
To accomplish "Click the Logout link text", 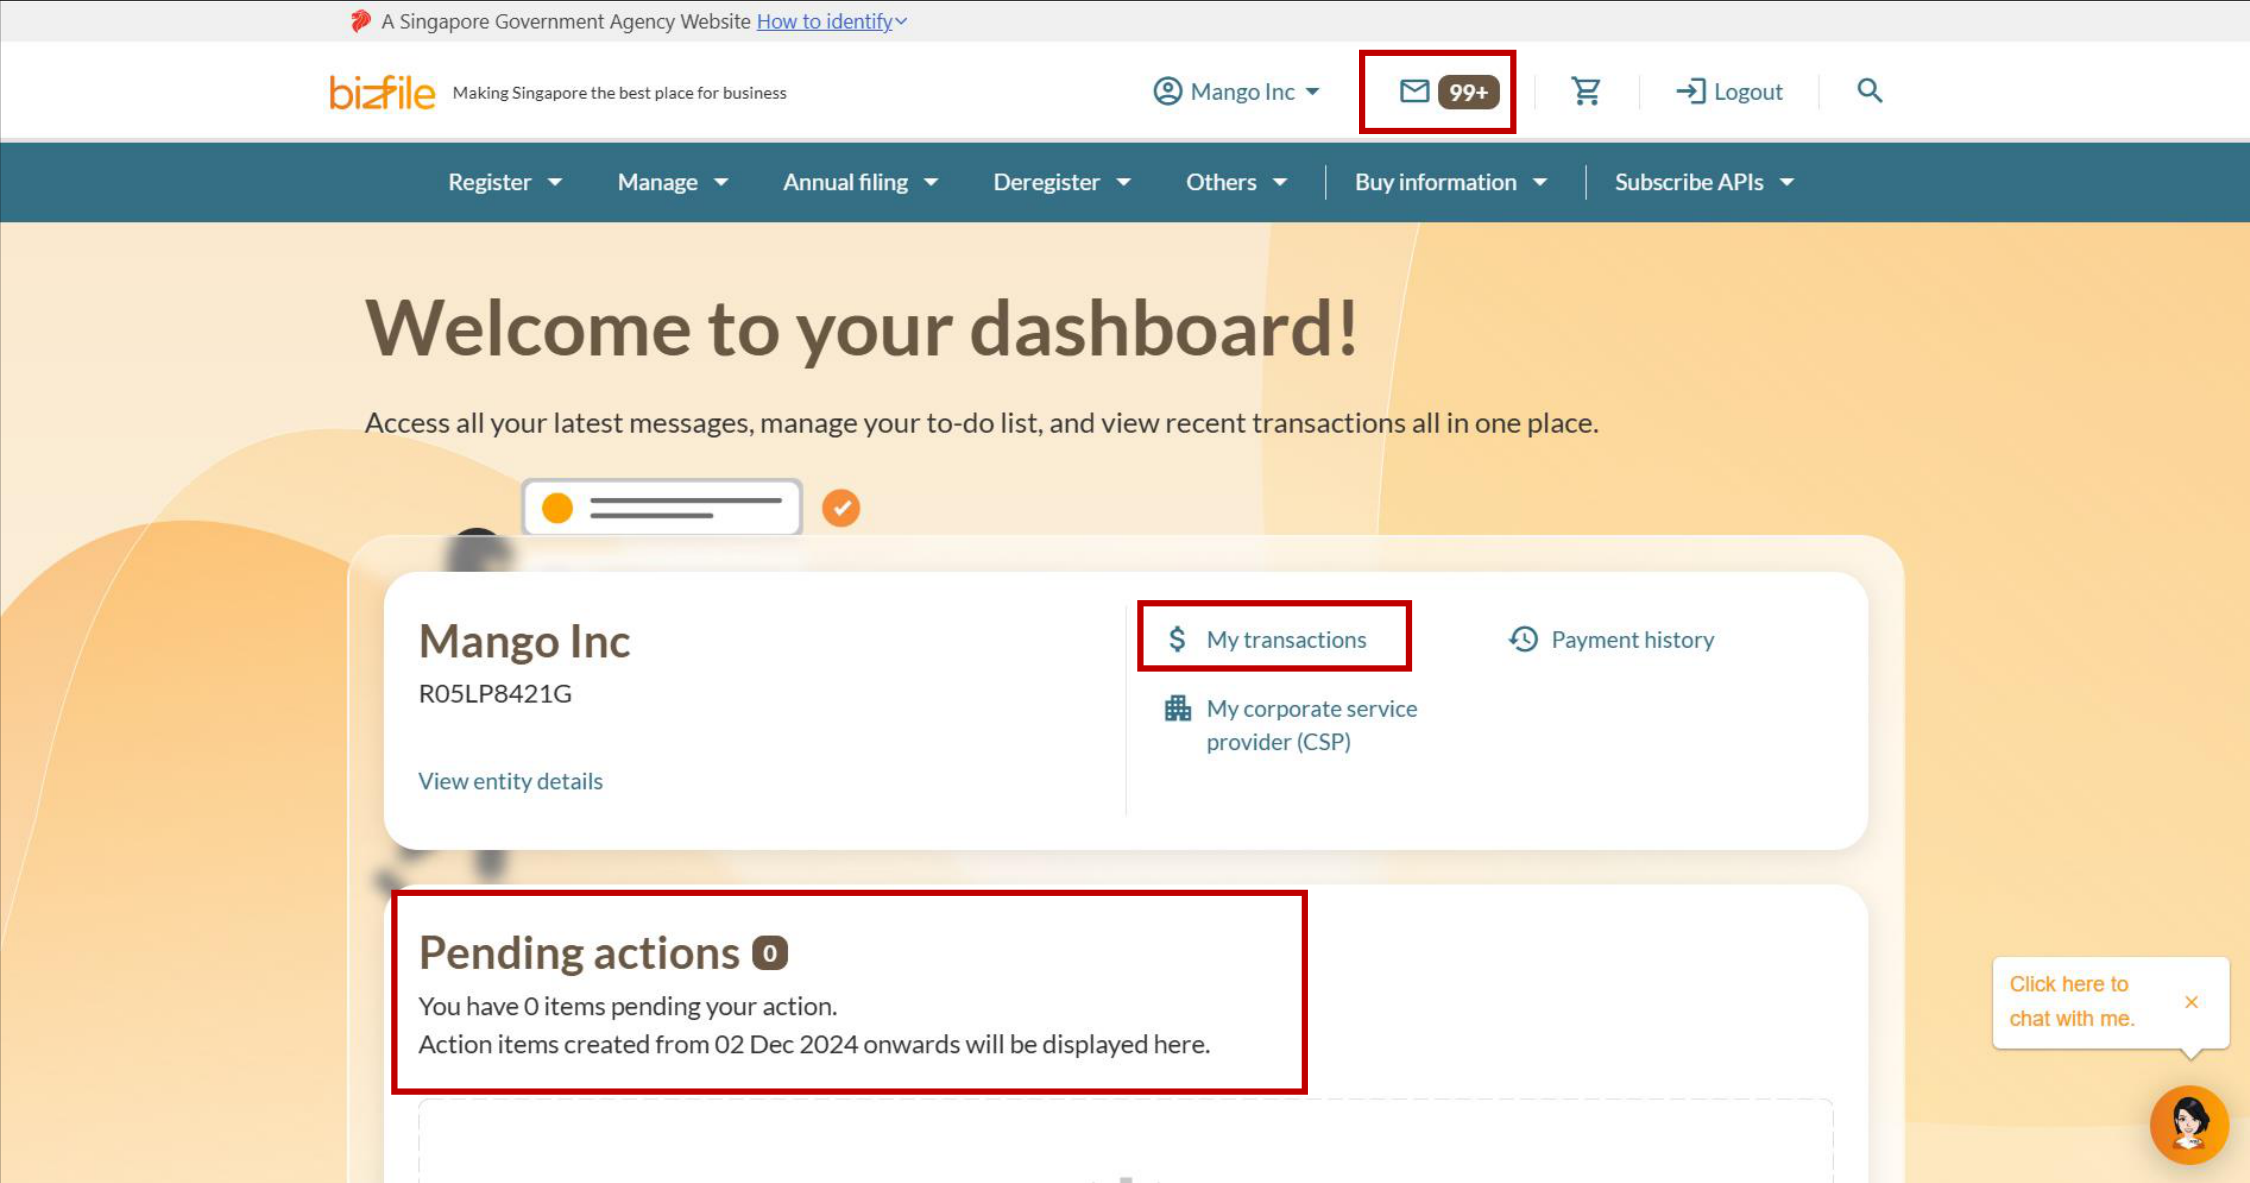I will [x=1748, y=91].
